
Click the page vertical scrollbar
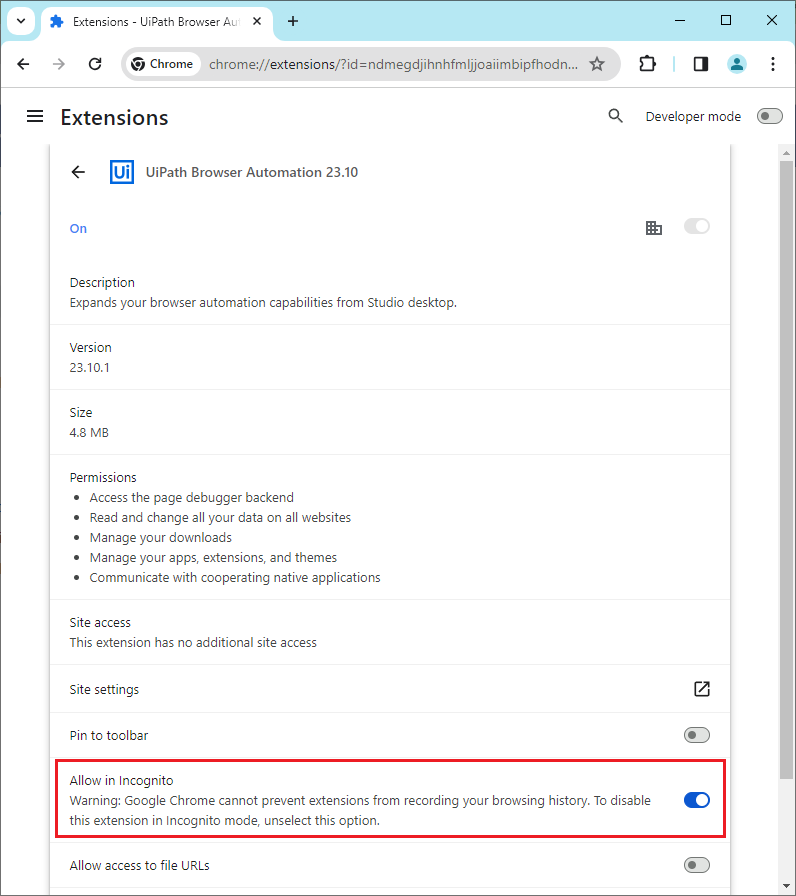coord(786,470)
